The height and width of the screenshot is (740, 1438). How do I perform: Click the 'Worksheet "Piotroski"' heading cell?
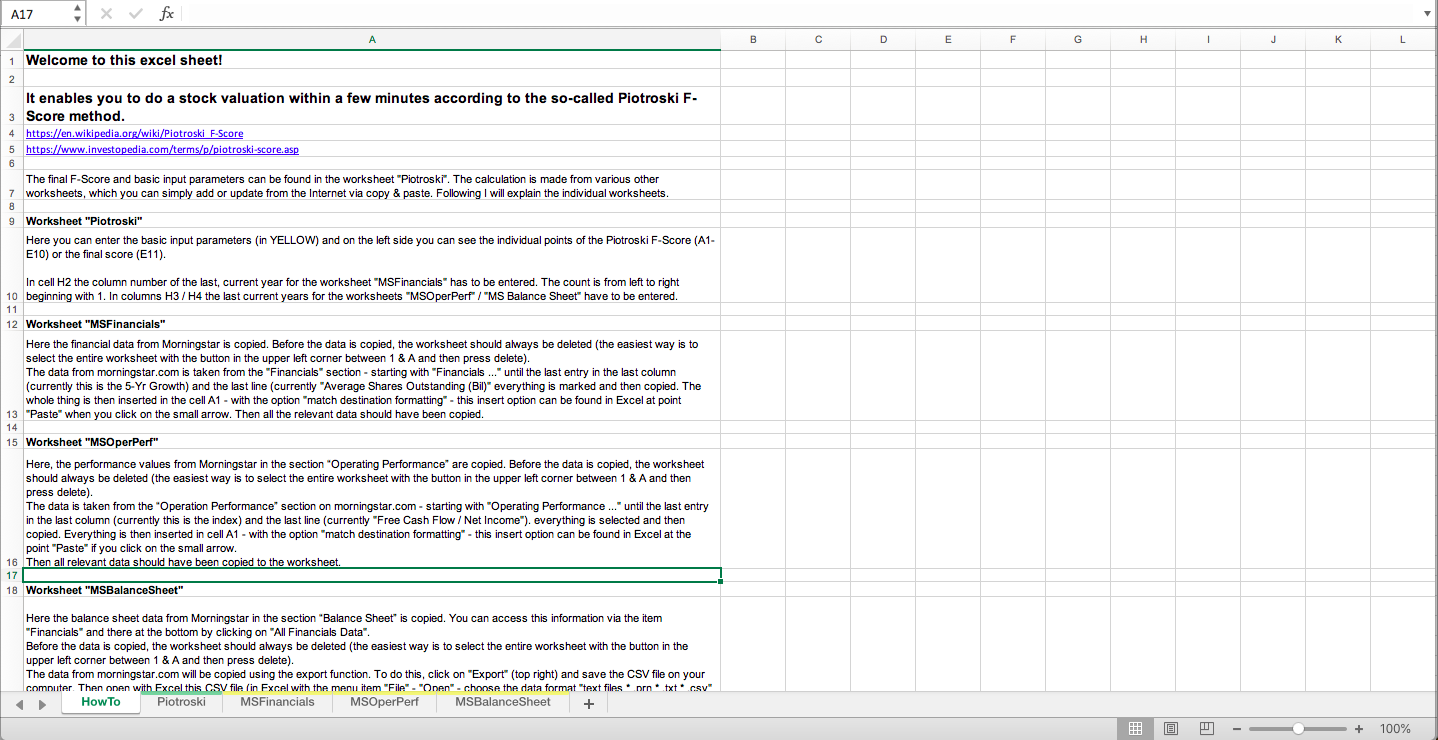point(372,220)
